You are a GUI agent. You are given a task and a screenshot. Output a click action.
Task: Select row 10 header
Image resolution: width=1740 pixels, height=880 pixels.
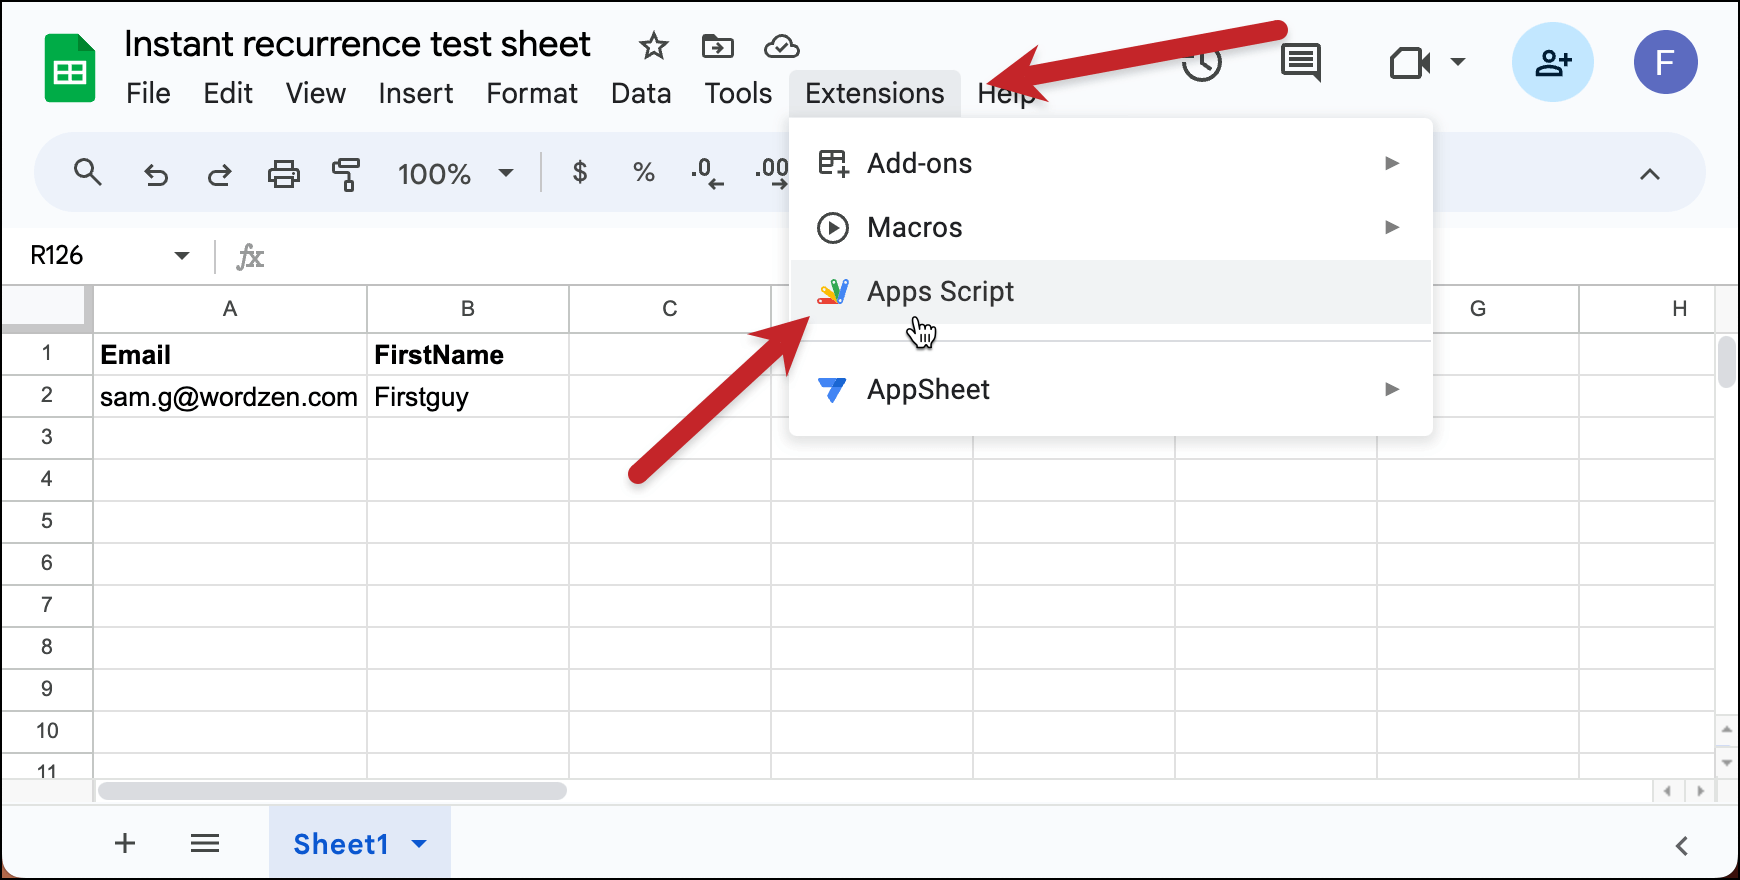pos(47,731)
